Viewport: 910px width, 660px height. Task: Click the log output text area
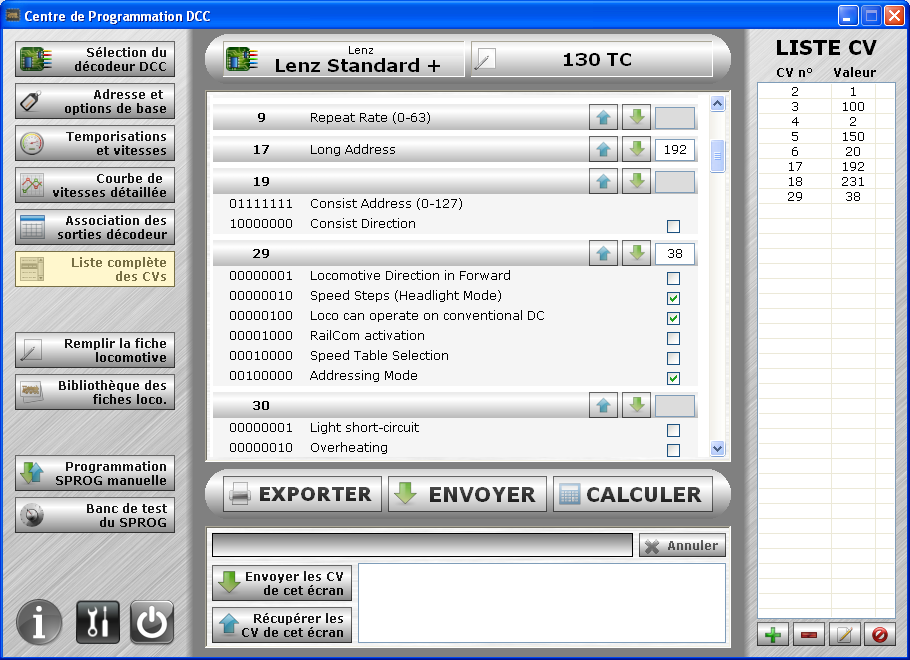pyautogui.click(x=542, y=603)
